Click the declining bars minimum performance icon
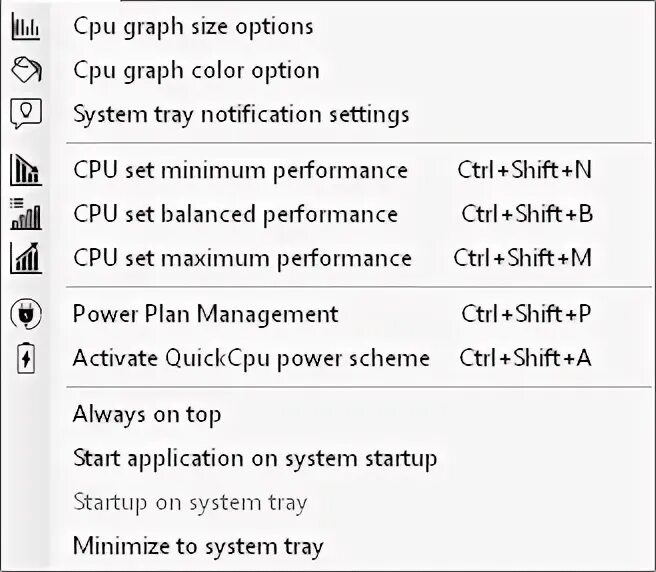656x572 pixels. (26, 170)
